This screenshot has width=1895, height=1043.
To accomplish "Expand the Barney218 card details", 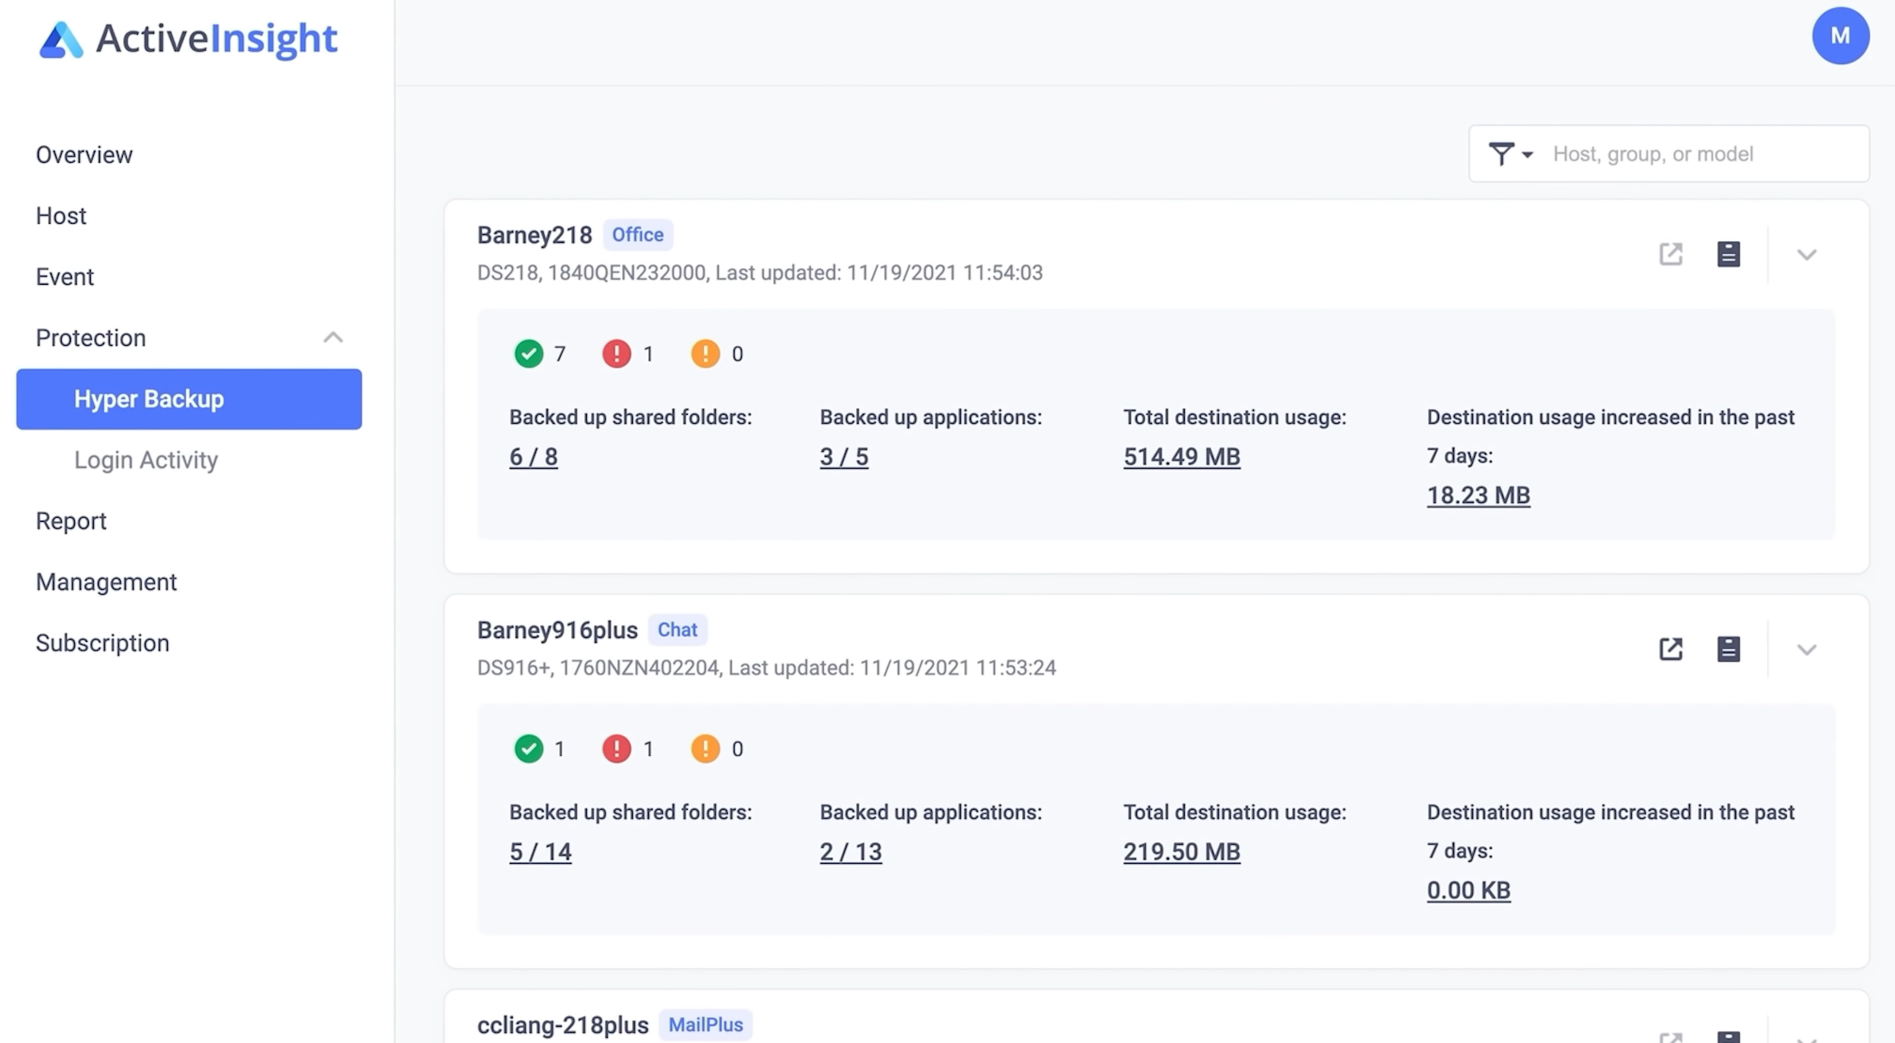I will click(1806, 254).
